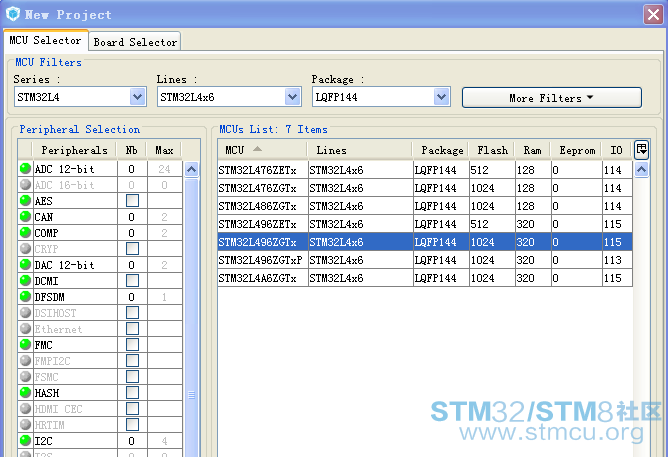Viewport: 668px width, 457px height.
Task: Click green status dot beside DAC 12-bit
Action: pos(26,264)
